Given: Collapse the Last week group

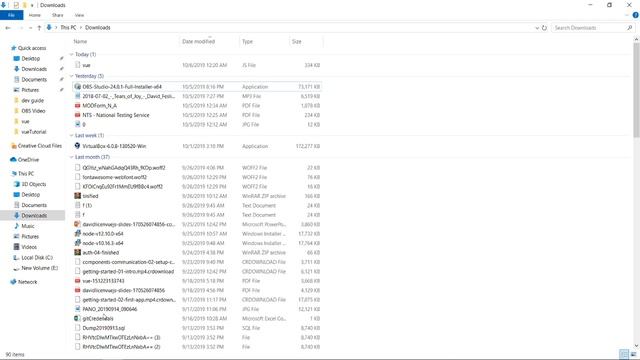Looking at the screenshot, I should [72, 136].
